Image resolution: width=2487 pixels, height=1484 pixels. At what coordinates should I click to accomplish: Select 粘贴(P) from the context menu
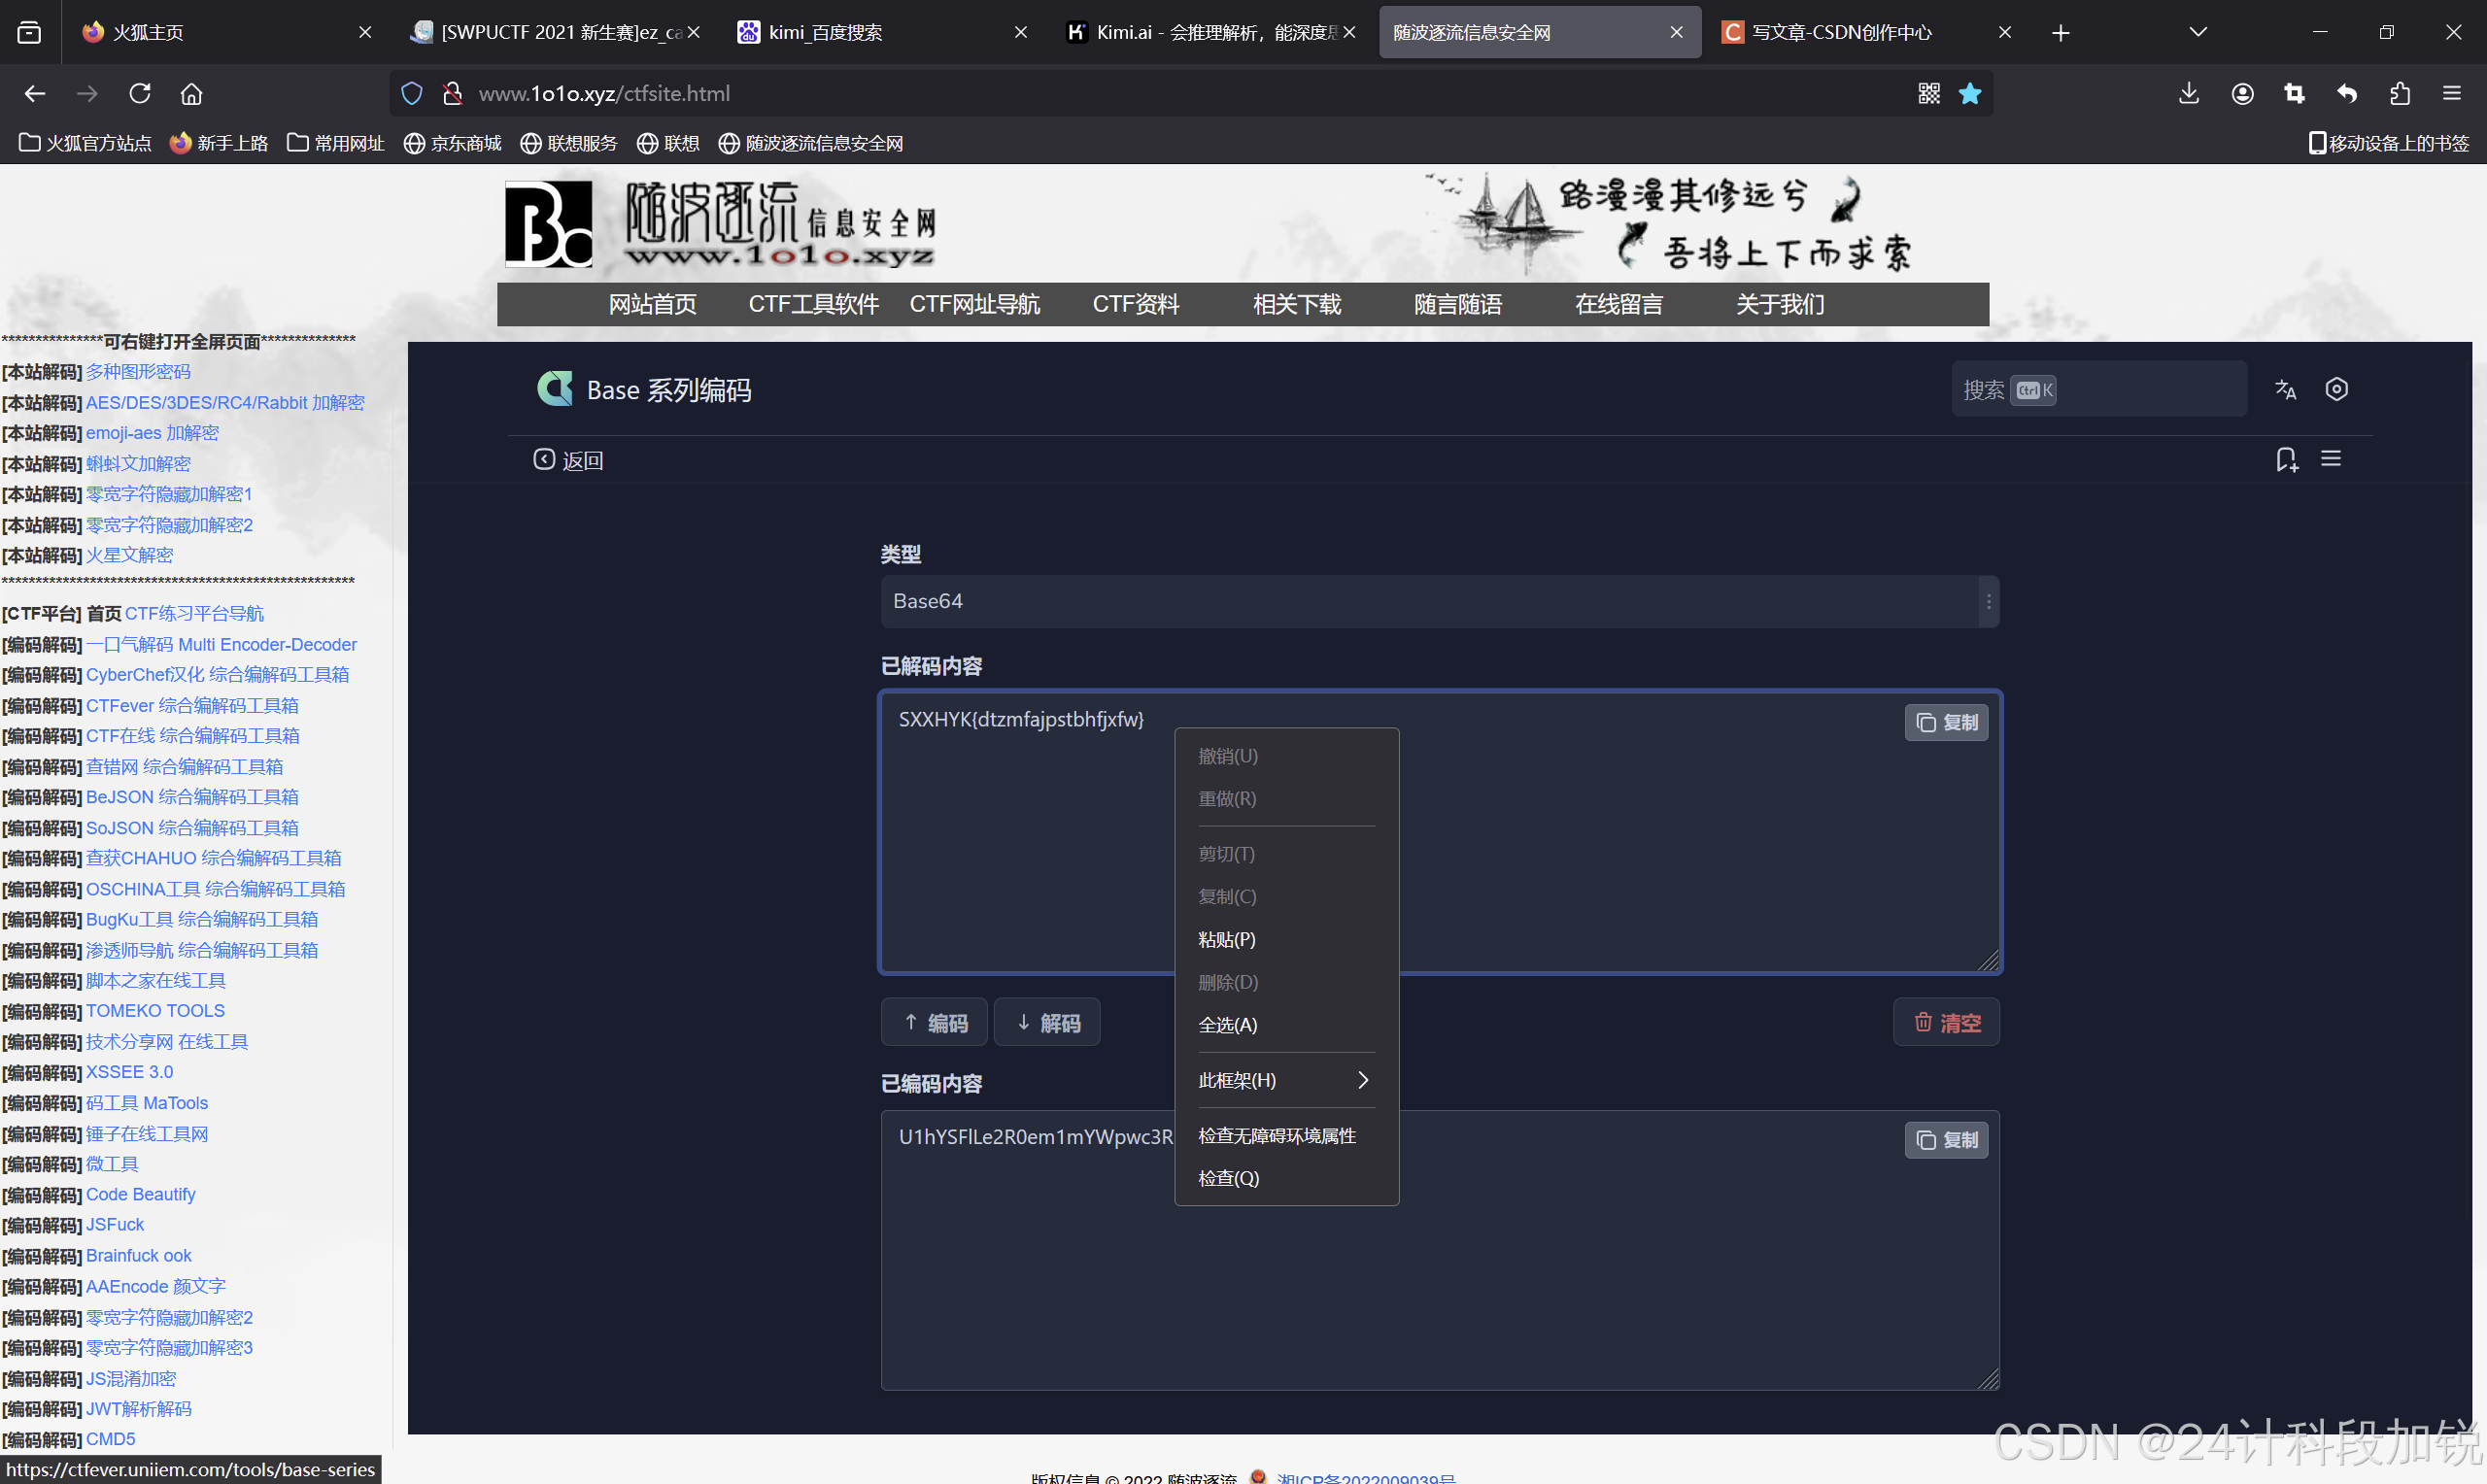tap(1227, 940)
